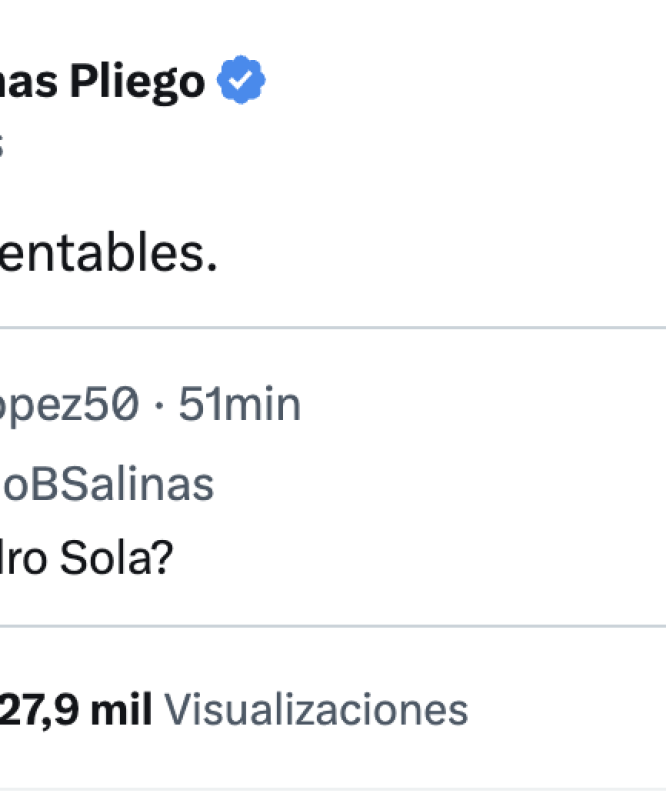The height and width of the screenshot is (800, 666).
Task: Open the profile via the name 'Pliego'
Action: (x=137, y=83)
